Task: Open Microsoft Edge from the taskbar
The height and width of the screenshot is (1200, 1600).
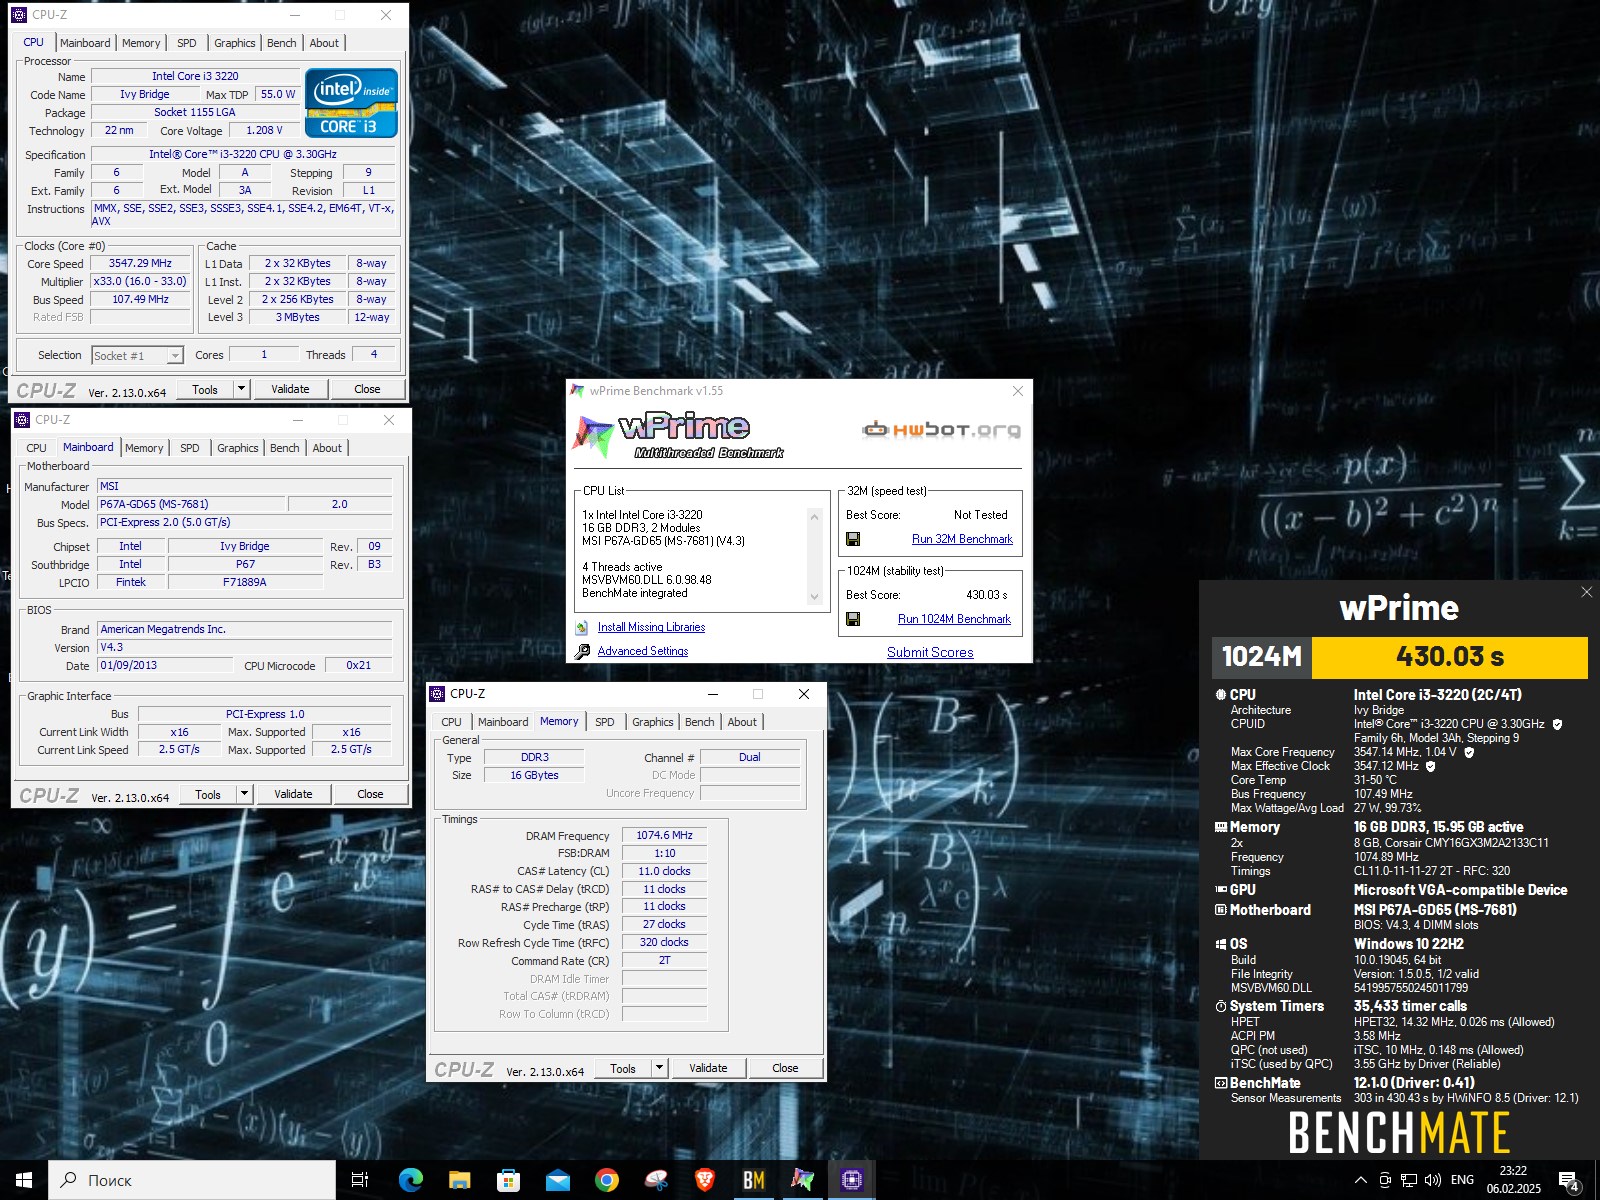Action: [x=410, y=1180]
